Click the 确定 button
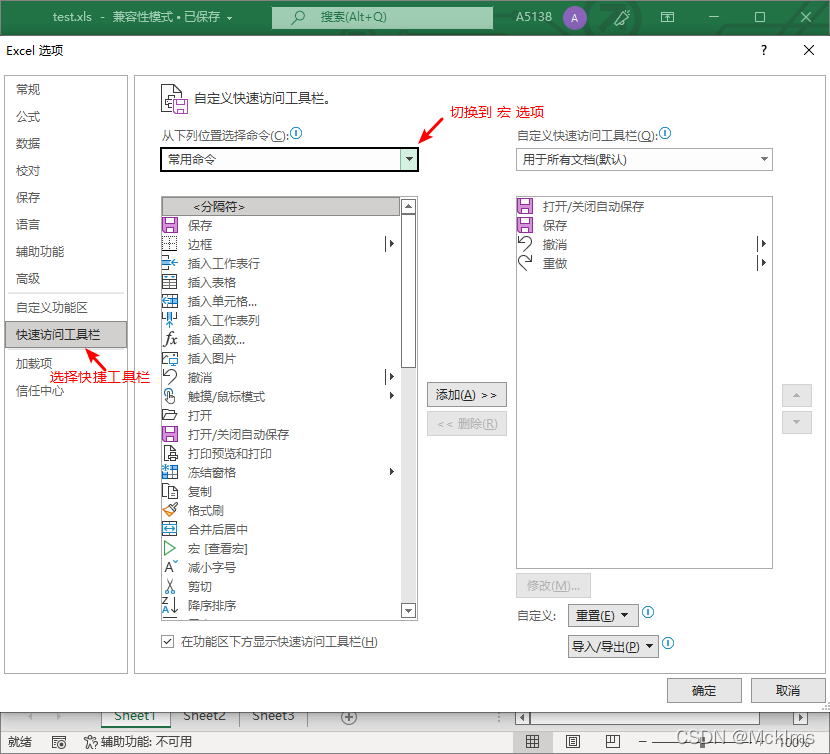The width and height of the screenshot is (830, 754). tap(704, 690)
